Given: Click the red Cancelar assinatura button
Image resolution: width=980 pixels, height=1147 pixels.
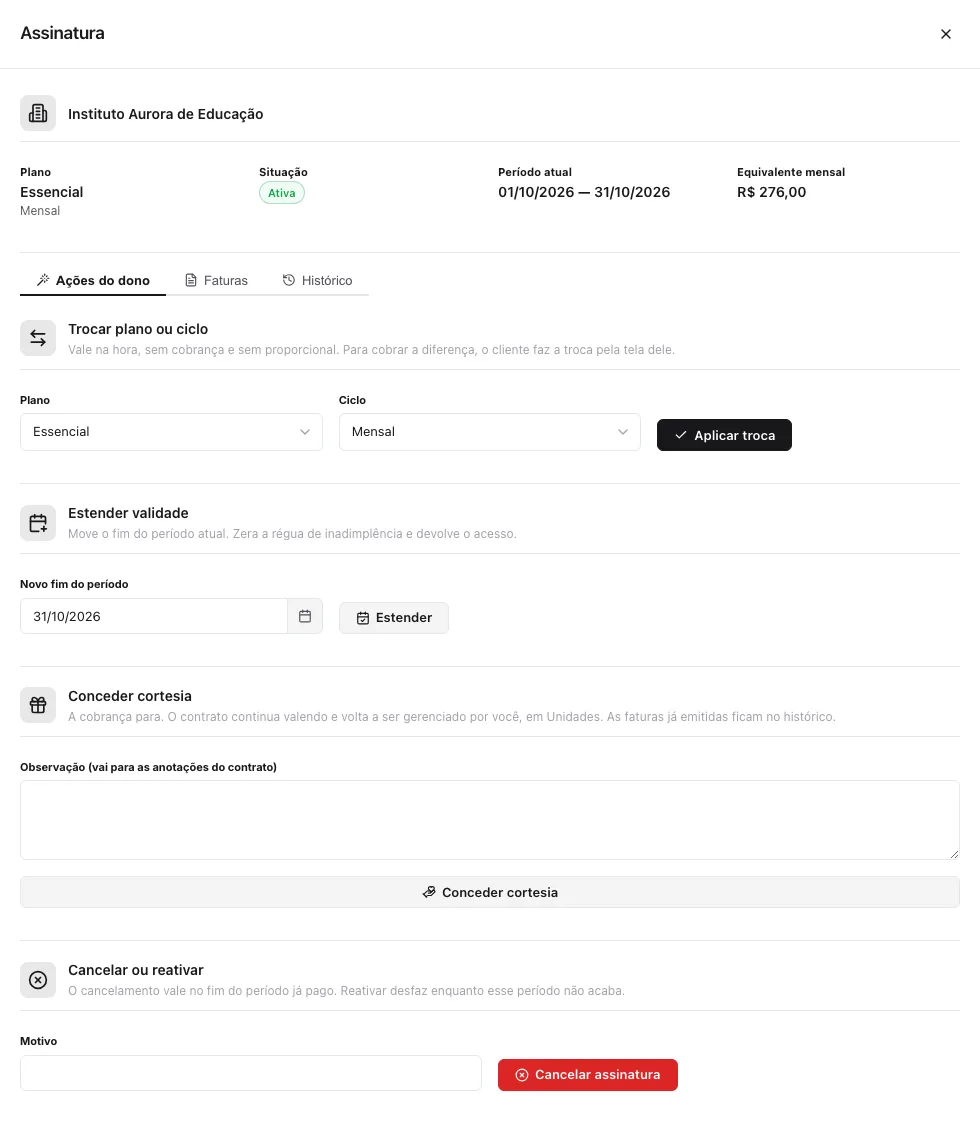Looking at the screenshot, I should 588,1075.
